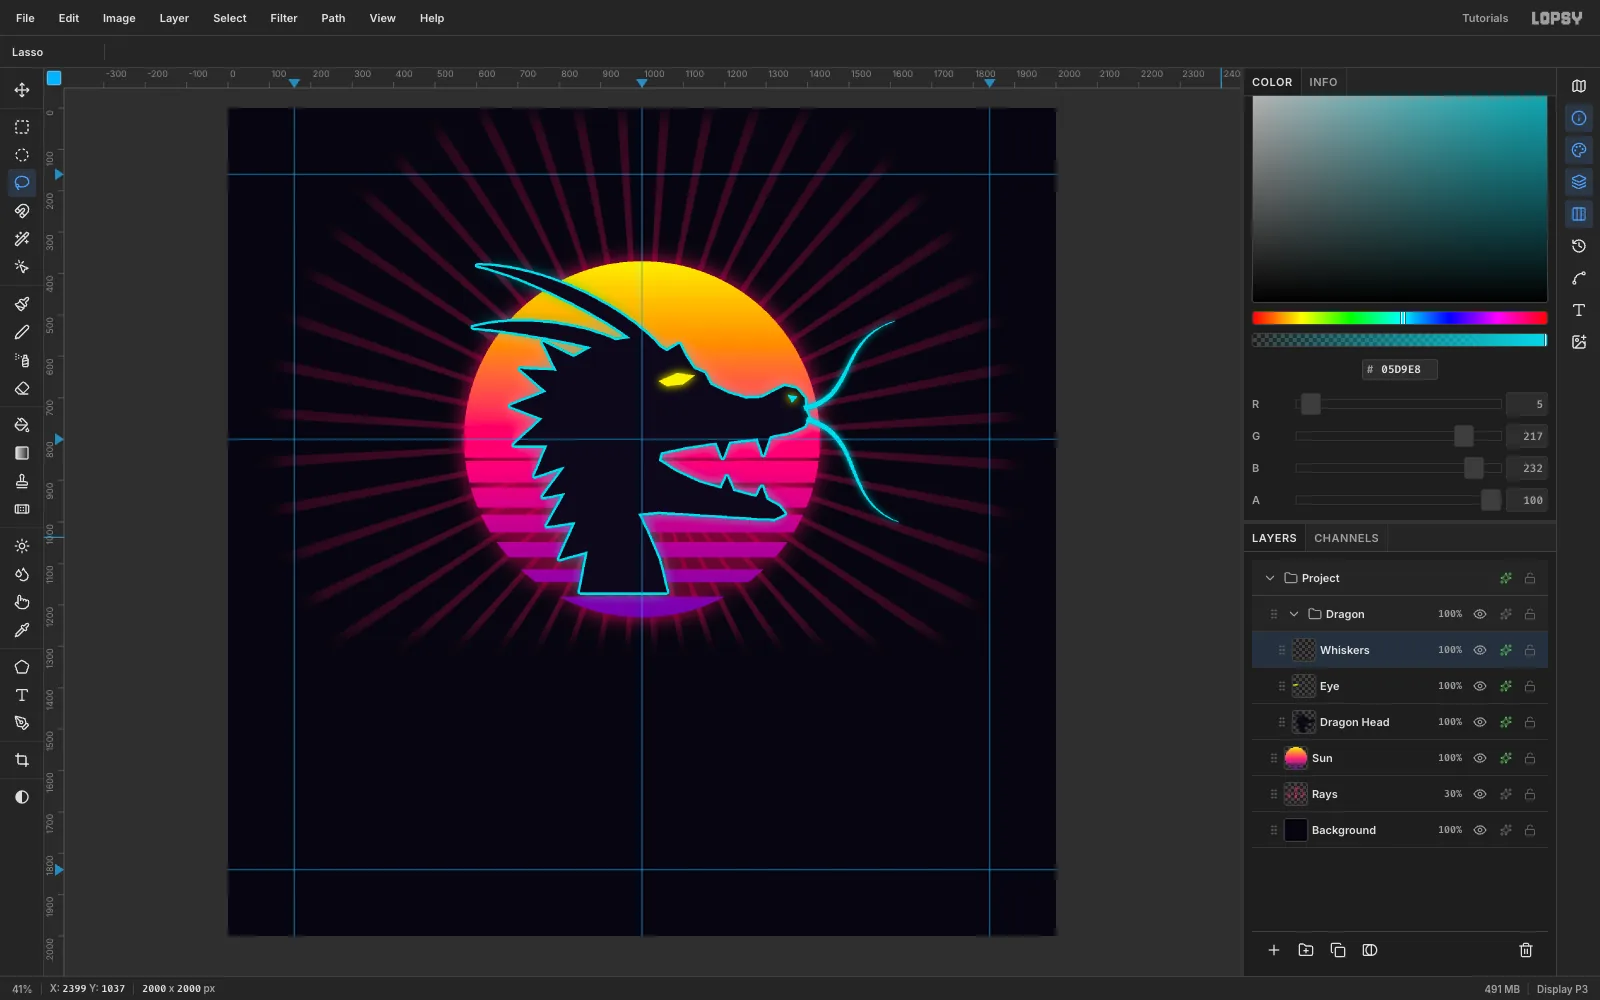Select the Smudge finger tool

pyautogui.click(x=22, y=602)
